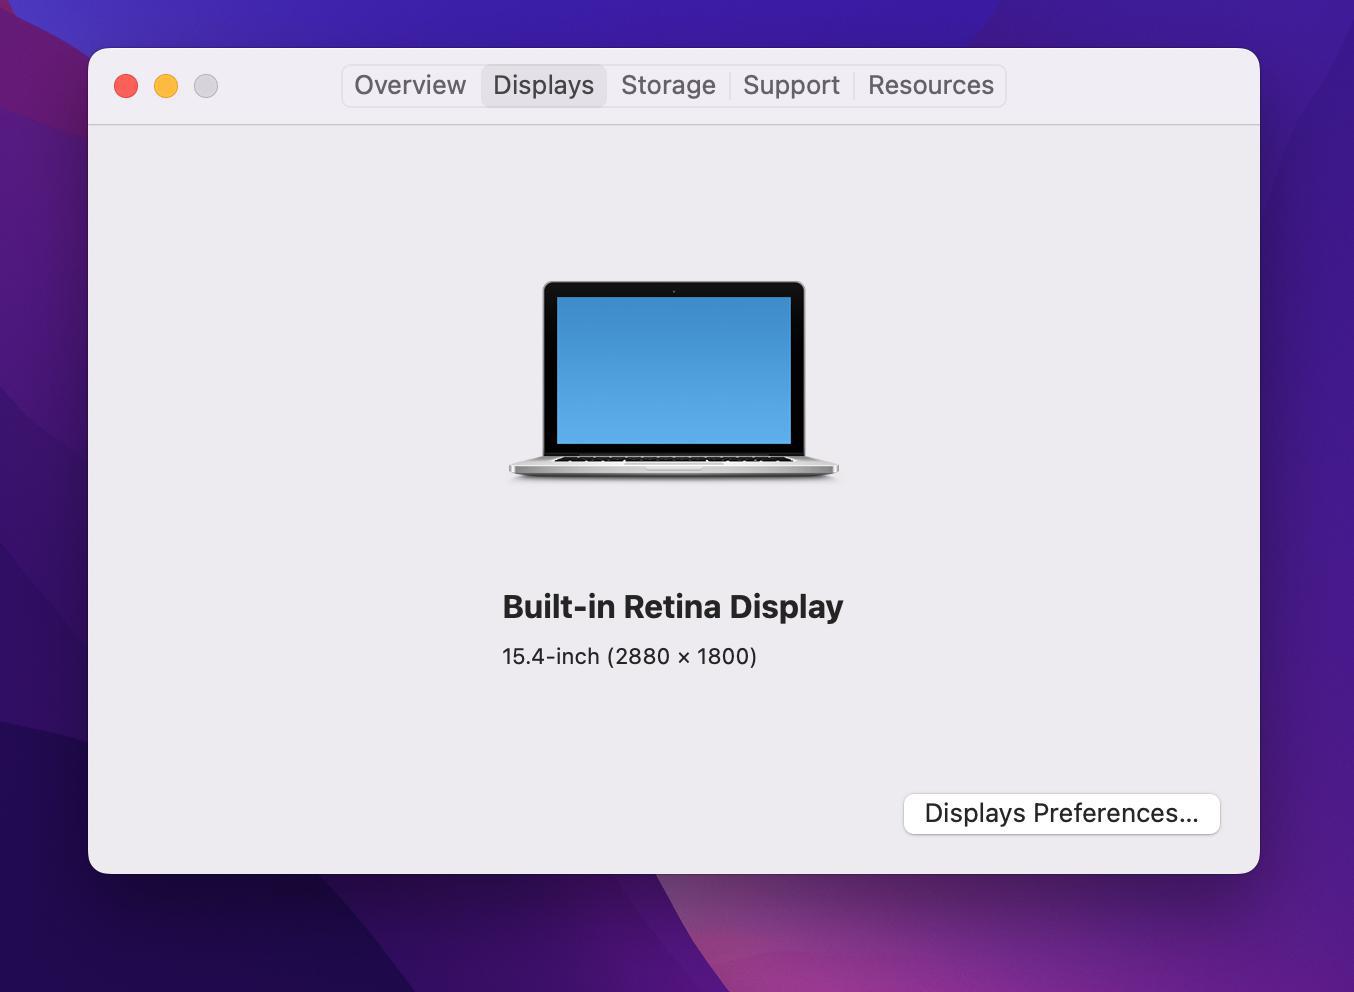1354x992 pixels.
Task: Click the MacBook laptop image
Action: (673, 380)
